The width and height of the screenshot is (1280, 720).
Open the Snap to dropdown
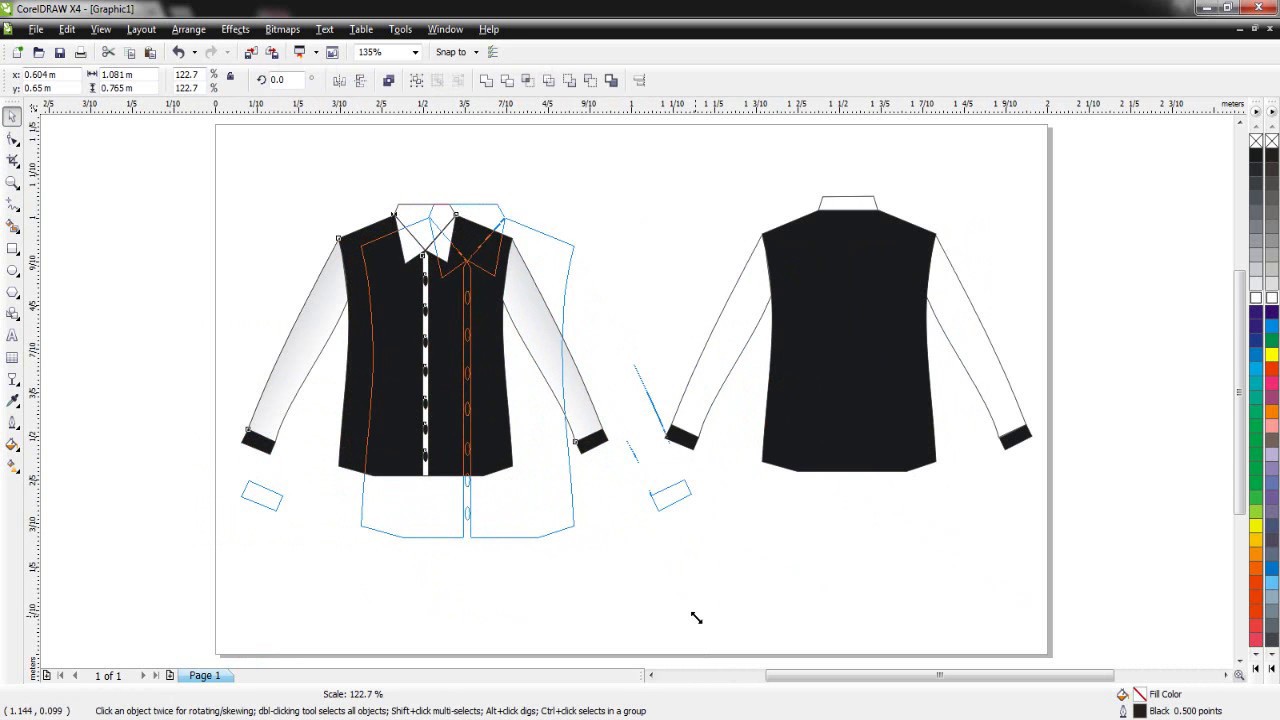click(x=475, y=52)
